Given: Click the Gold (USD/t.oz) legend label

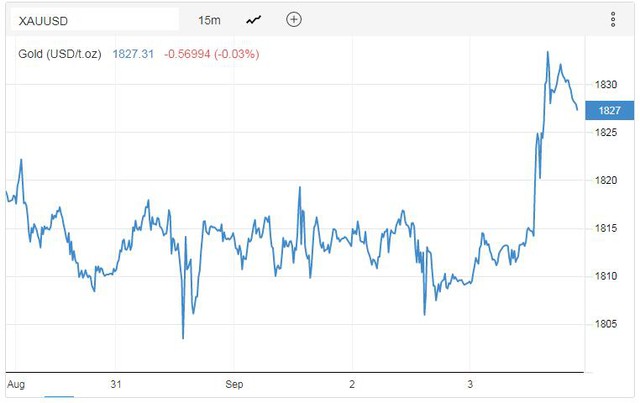Looking at the screenshot, I should point(60,54).
